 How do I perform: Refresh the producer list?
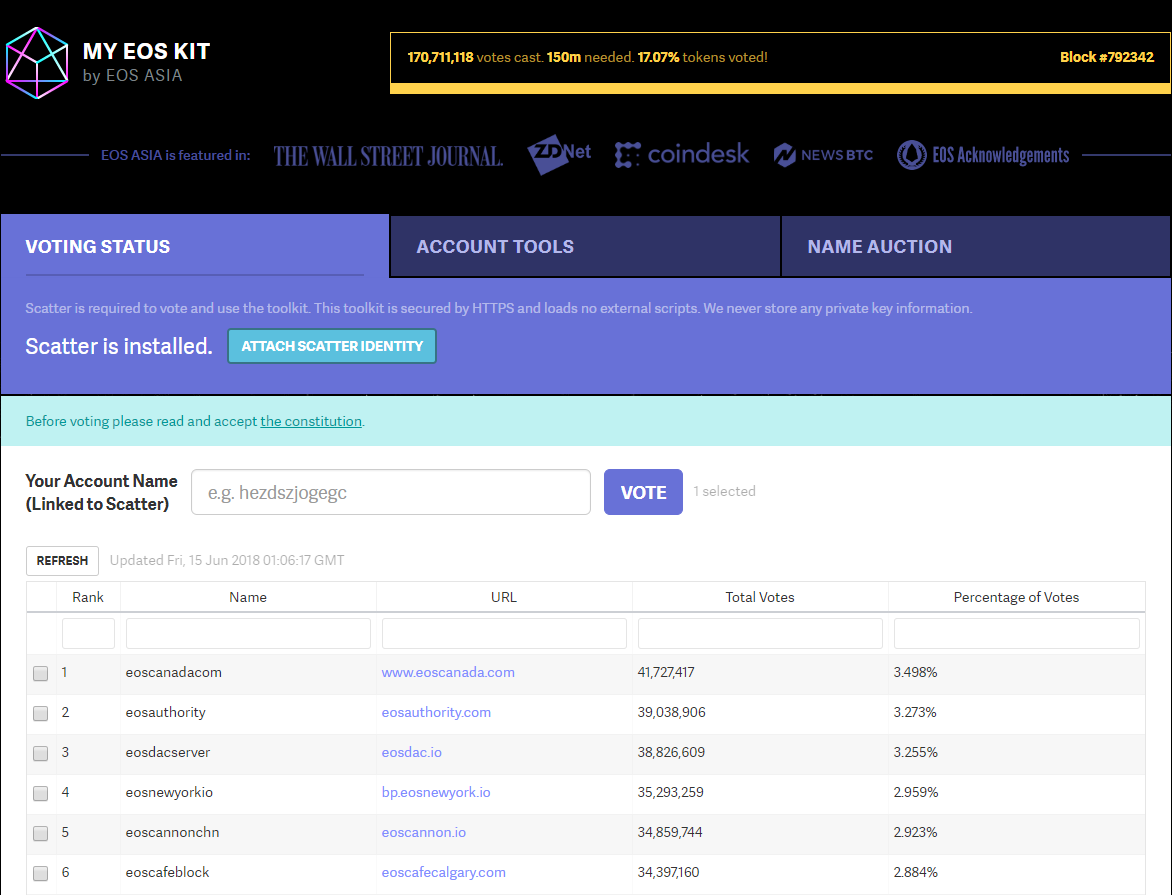pos(63,561)
